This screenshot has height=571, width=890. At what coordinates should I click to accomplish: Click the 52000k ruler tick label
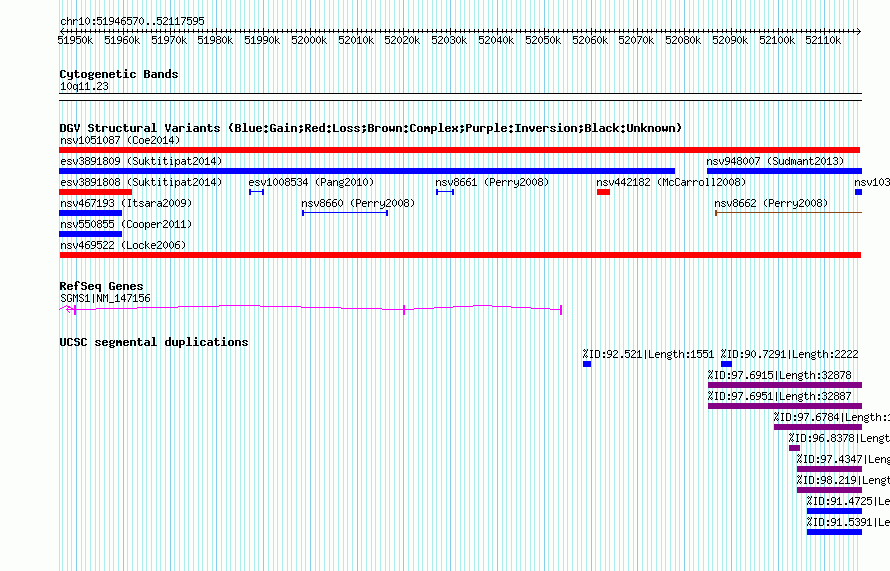(309, 40)
